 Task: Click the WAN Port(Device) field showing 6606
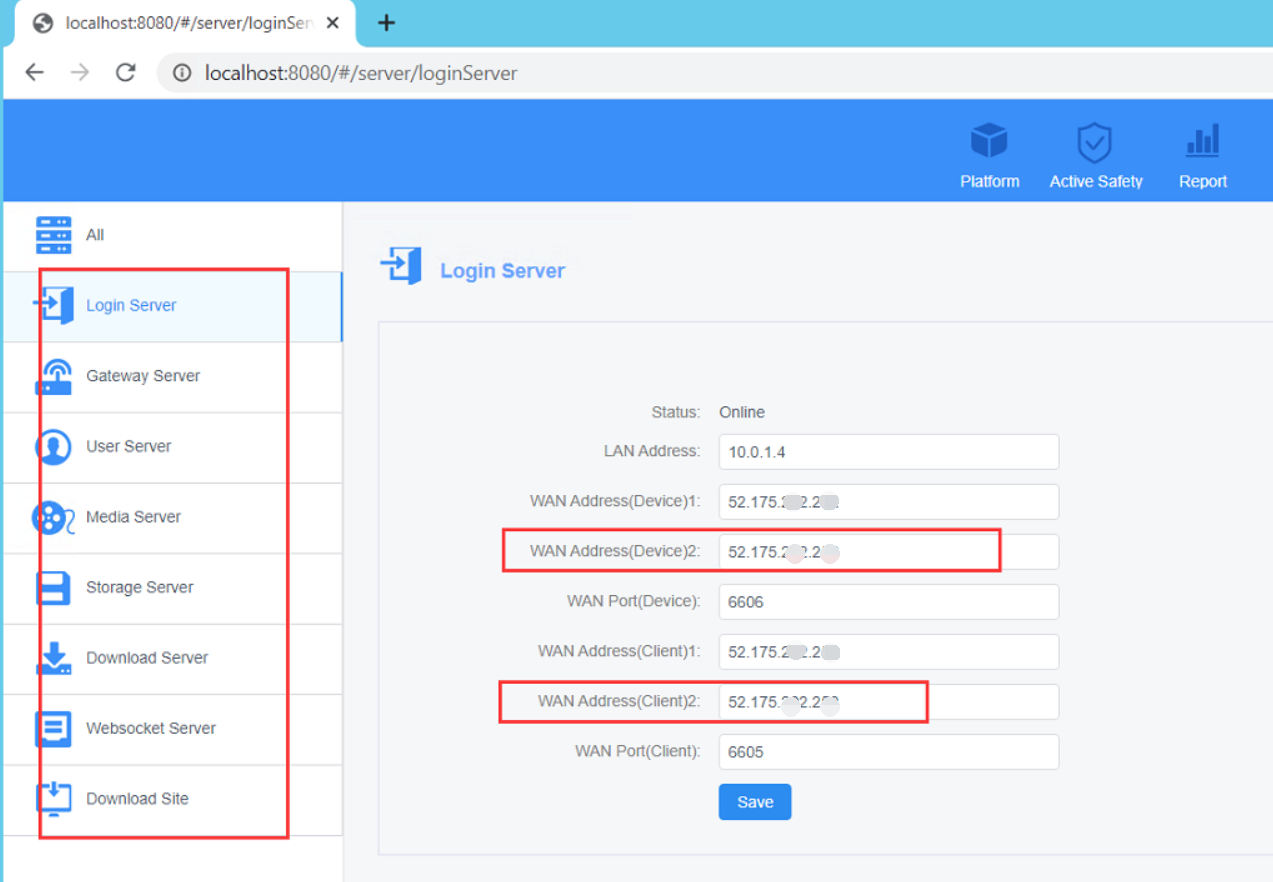click(889, 602)
